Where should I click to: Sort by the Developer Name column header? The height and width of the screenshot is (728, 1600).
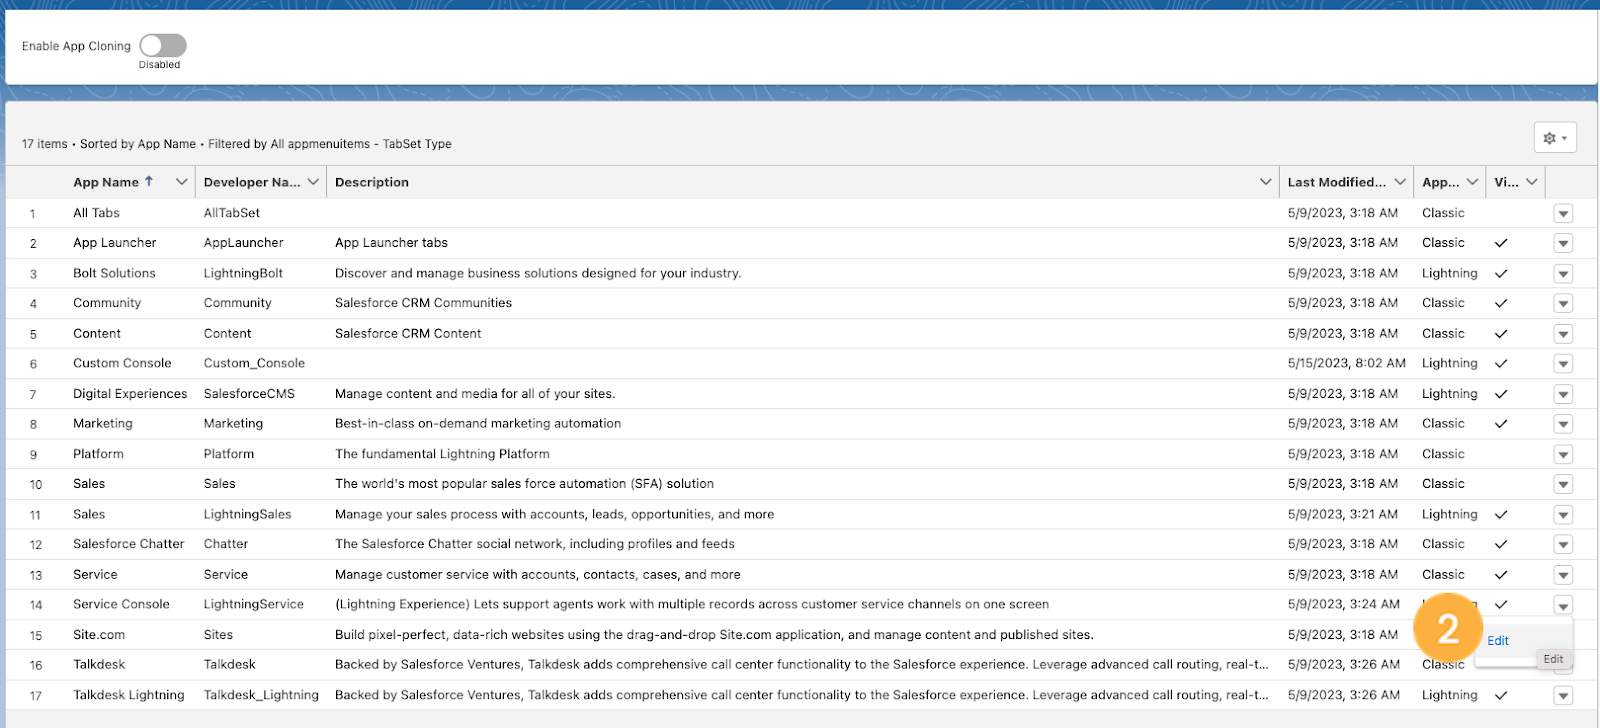(x=252, y=182)
